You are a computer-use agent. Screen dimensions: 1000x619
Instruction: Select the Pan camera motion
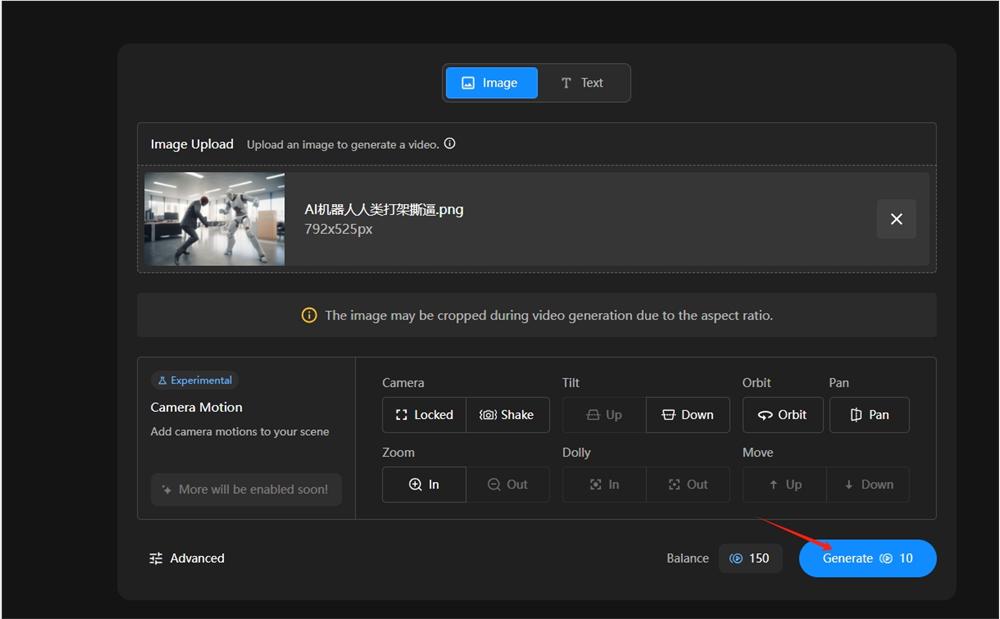click(869, 414)
